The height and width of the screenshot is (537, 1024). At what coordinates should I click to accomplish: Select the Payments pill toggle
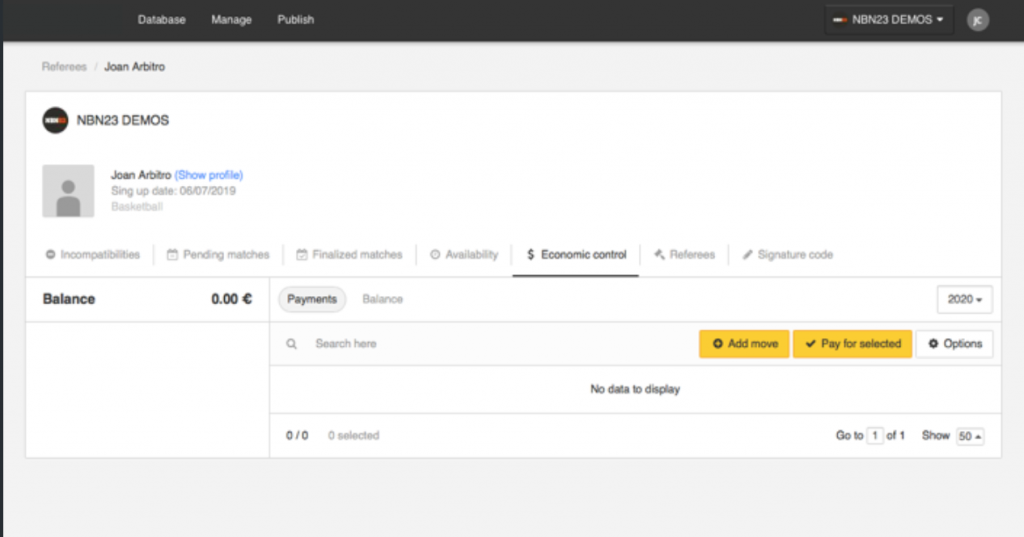(x=312, y=299)
